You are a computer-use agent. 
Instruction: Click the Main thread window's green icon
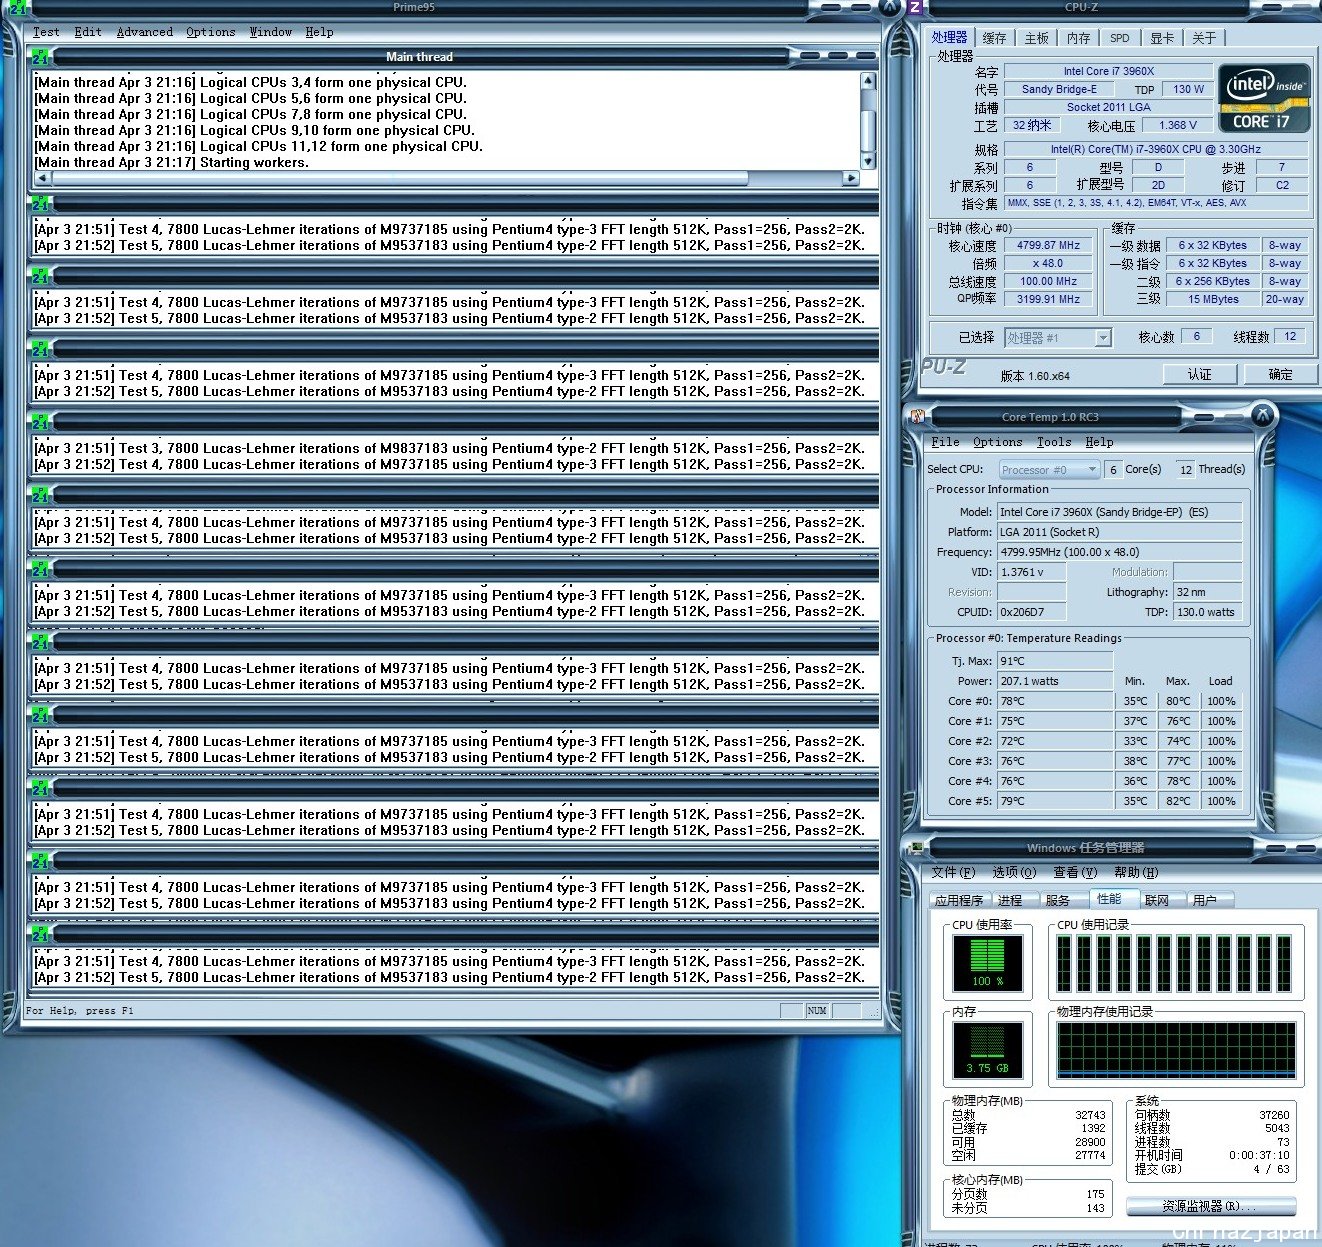(42, 57)
